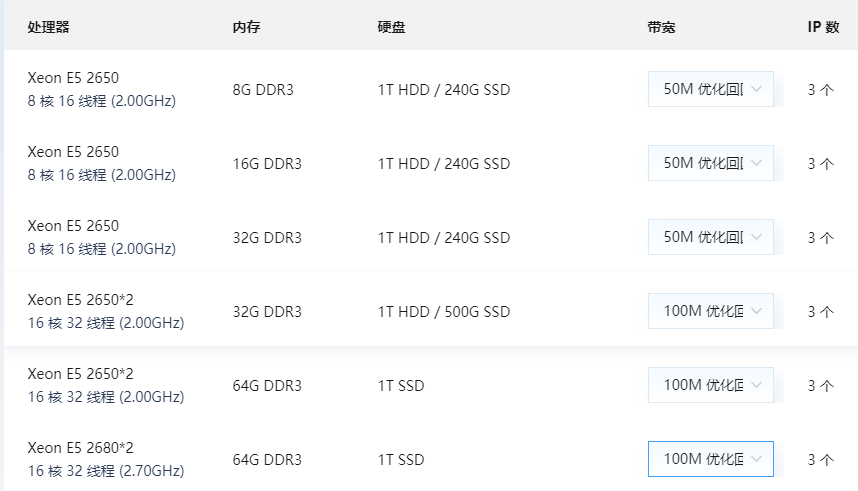This screenshot has width=858, height=491.
Task: Select the 带宽 column header
Action: [662, 27]
